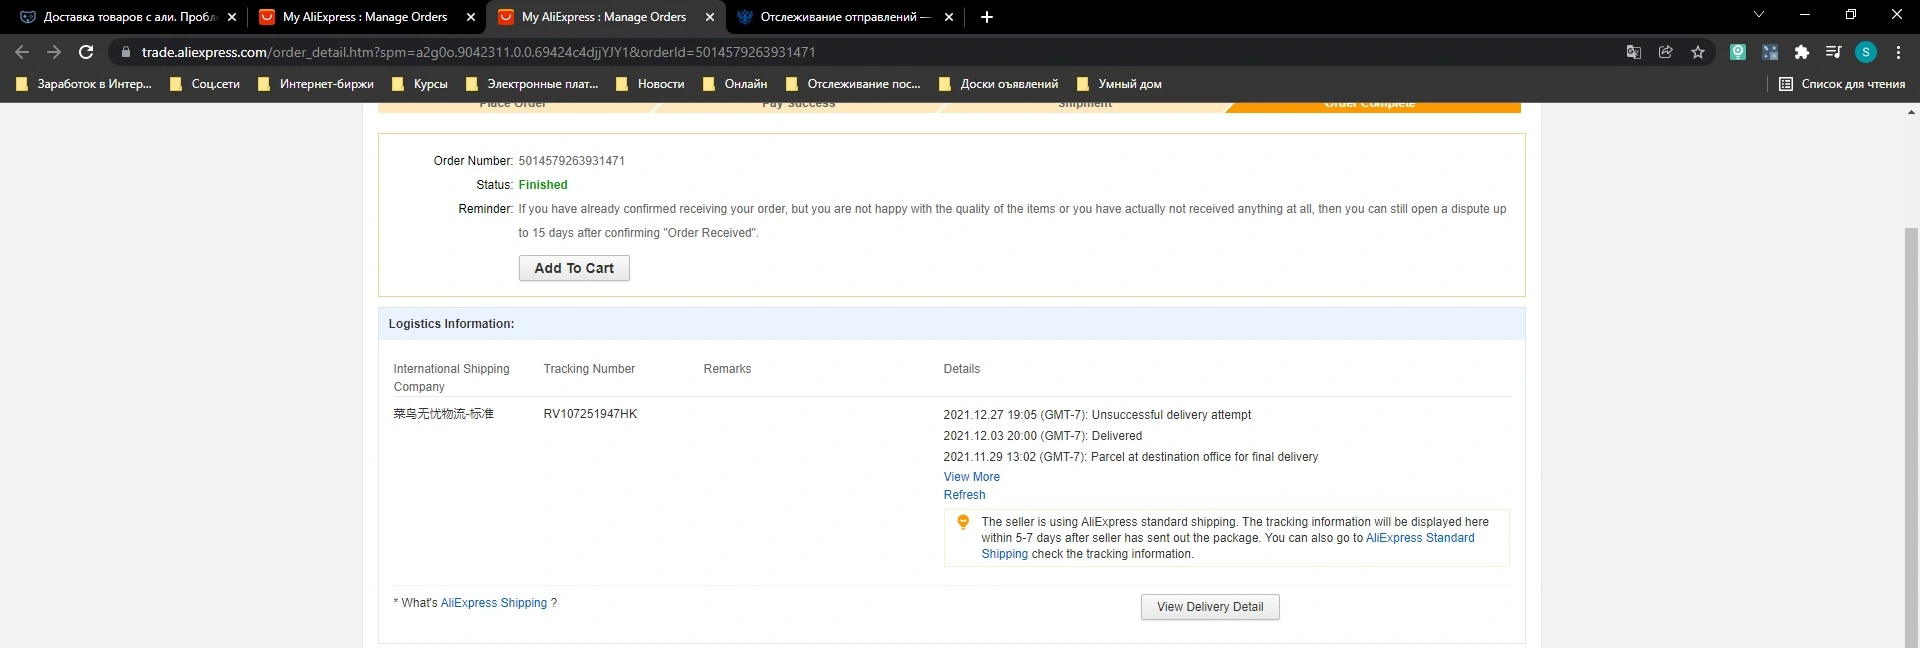Click the shipping company name '菜鸟无忧物流-标准'
The width and height of the screenshot is (1920, 648).
tap(443, 414)
